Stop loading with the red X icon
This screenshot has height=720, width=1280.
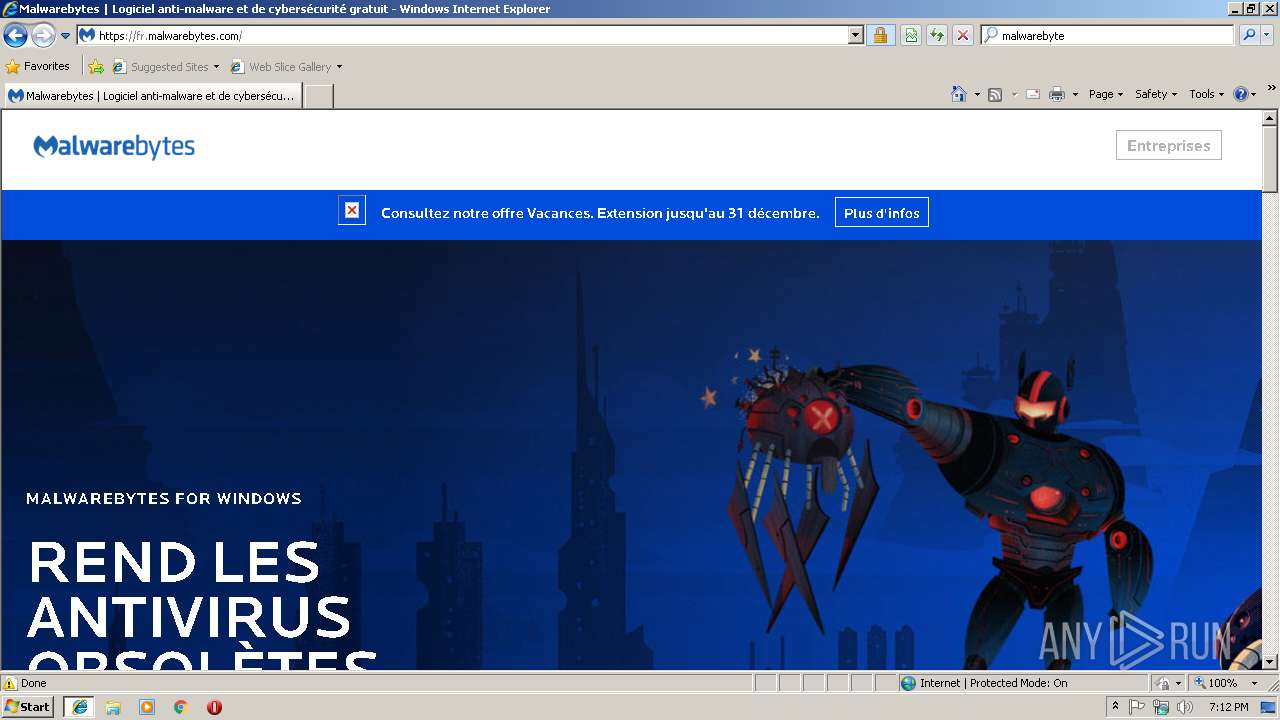tap(962, 35)
